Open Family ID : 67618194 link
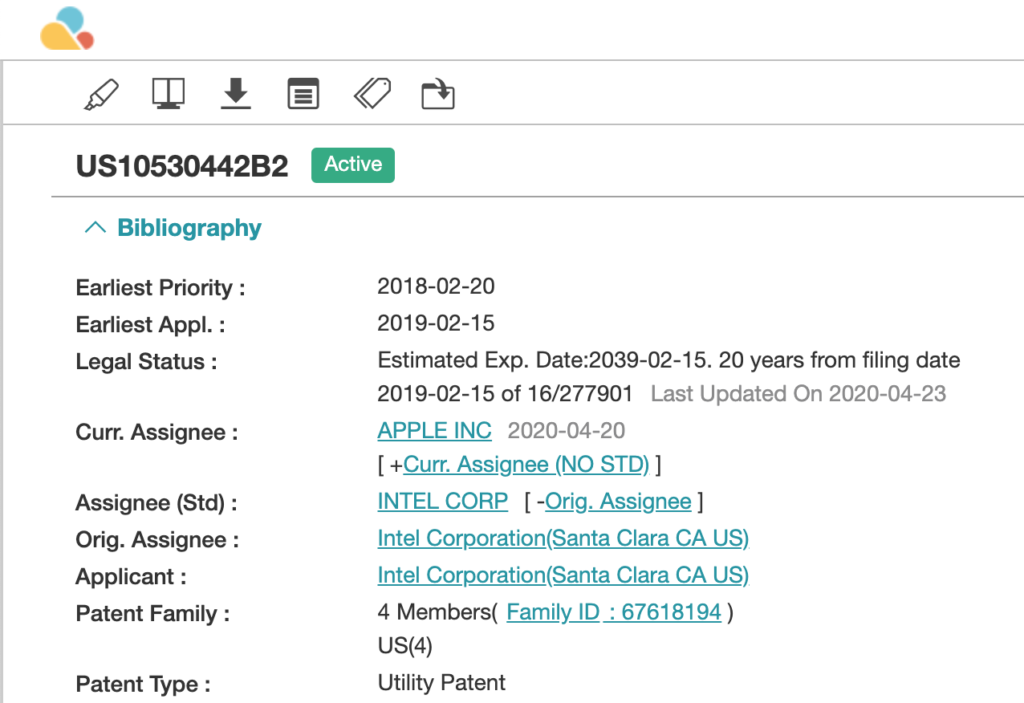Image resolution: width=1024 pixels, height=703 pixels. click(613, 612)
